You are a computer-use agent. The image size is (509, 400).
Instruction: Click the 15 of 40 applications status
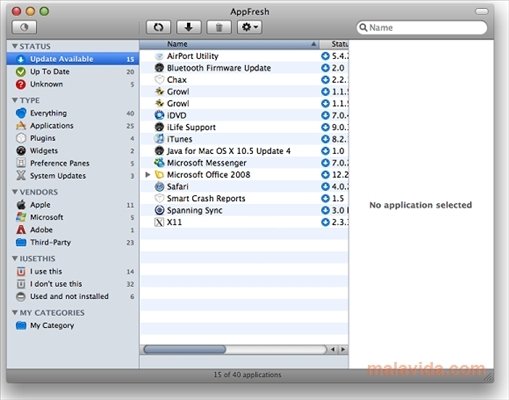[x=247, y=375]
